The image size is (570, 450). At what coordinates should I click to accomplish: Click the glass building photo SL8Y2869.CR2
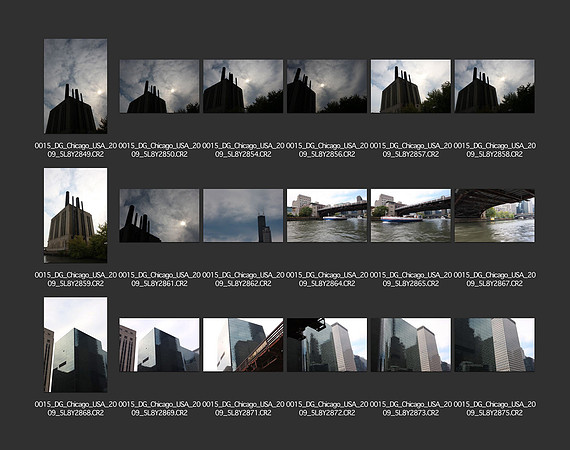pyautogui.click(x=160, y=345)
